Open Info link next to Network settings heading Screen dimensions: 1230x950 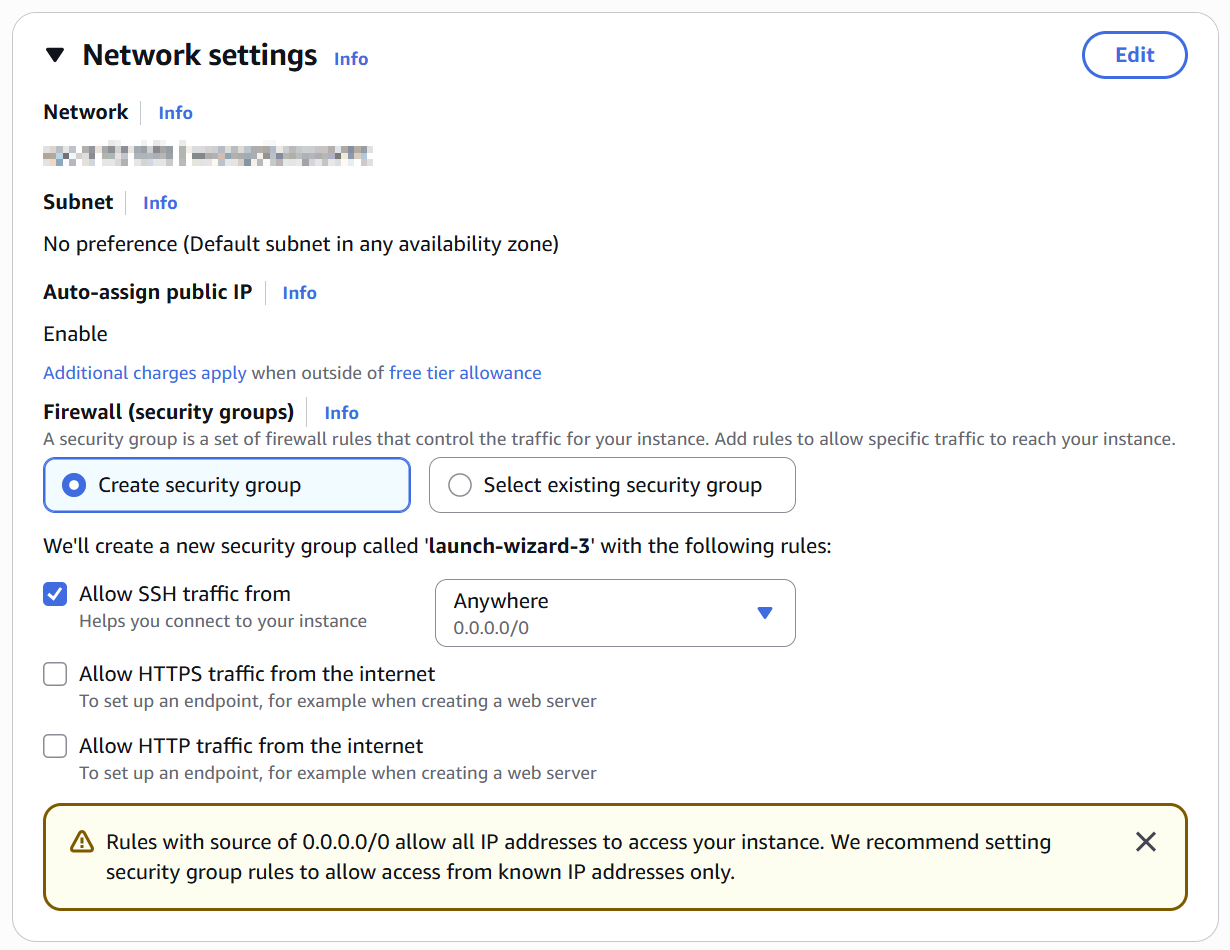point(351,59)
